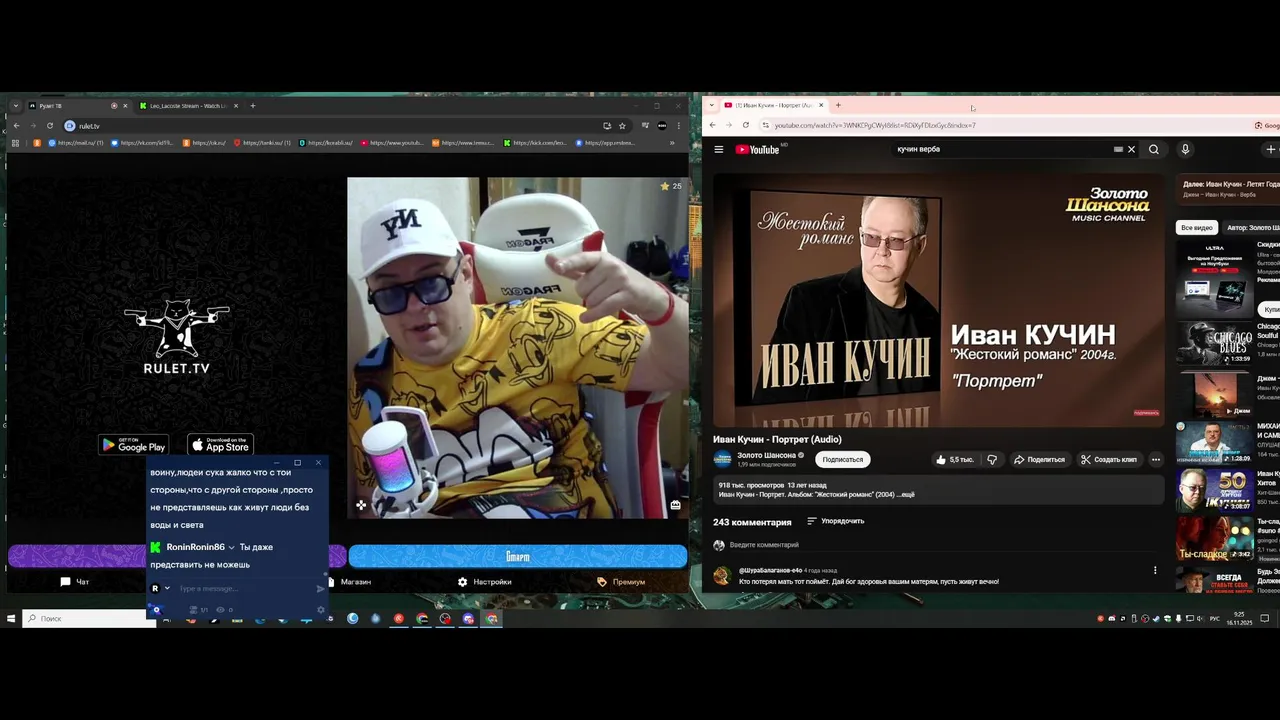
Task: Switch to Leo_Lacoste Stream browser tab
Action: click(187, 106)
